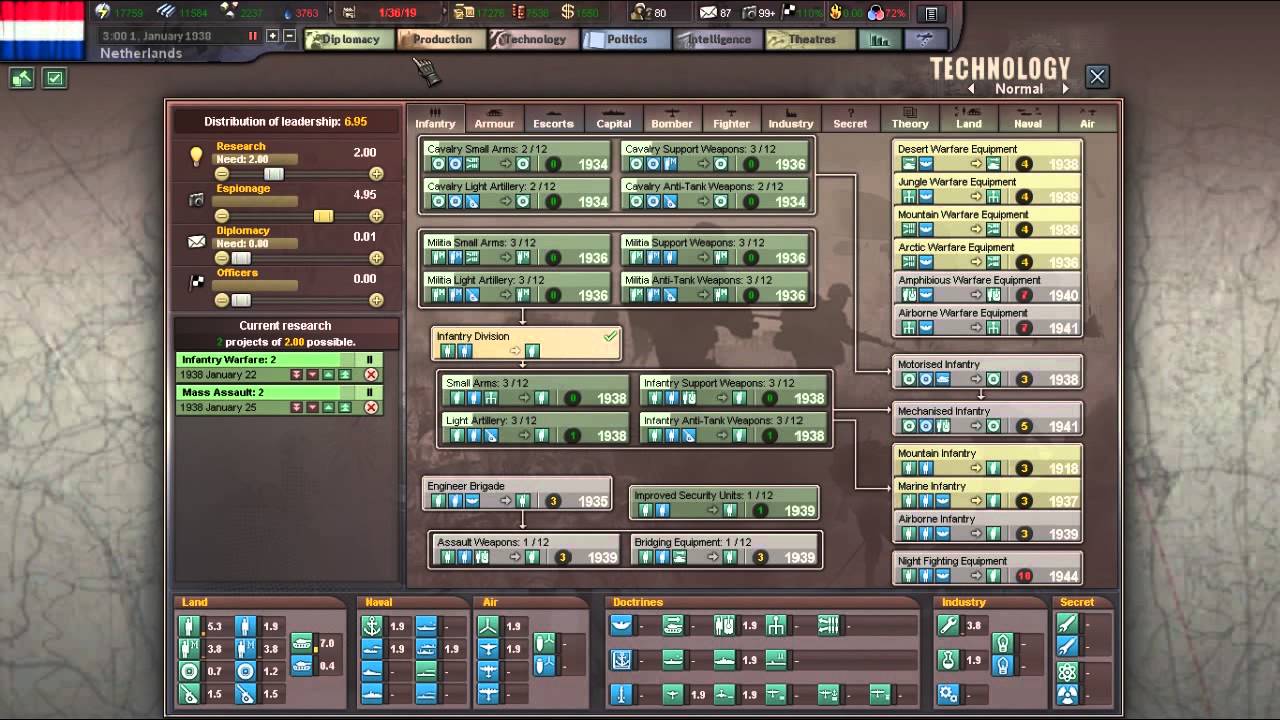Open the main menu icon at top right
The height and width of the screenshot is (720, 1280).
click(931, 14)
